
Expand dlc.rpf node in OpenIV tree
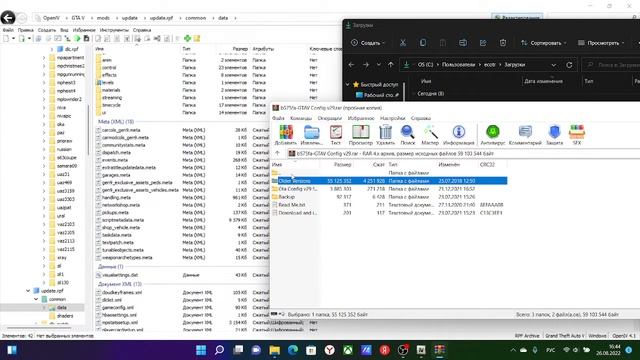coord(52,49)
